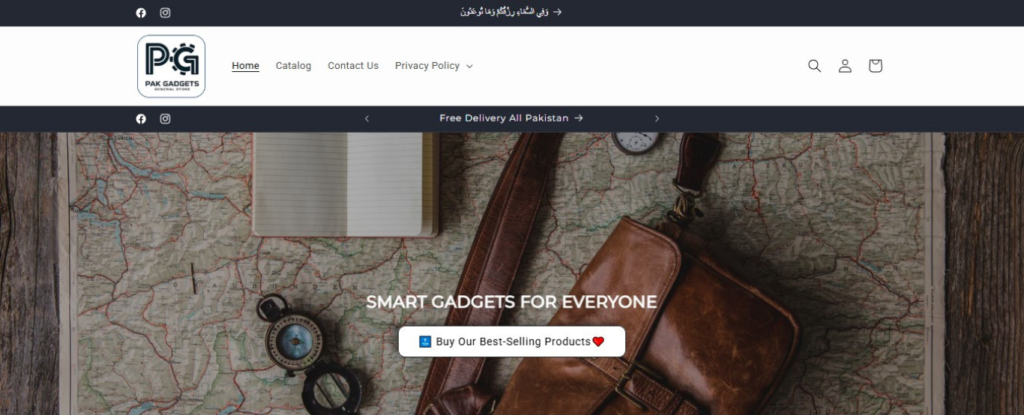Show next announcement with right chevron
Image resolution: width=1024 pixels, height=415 pixels.
coord(657,118)
